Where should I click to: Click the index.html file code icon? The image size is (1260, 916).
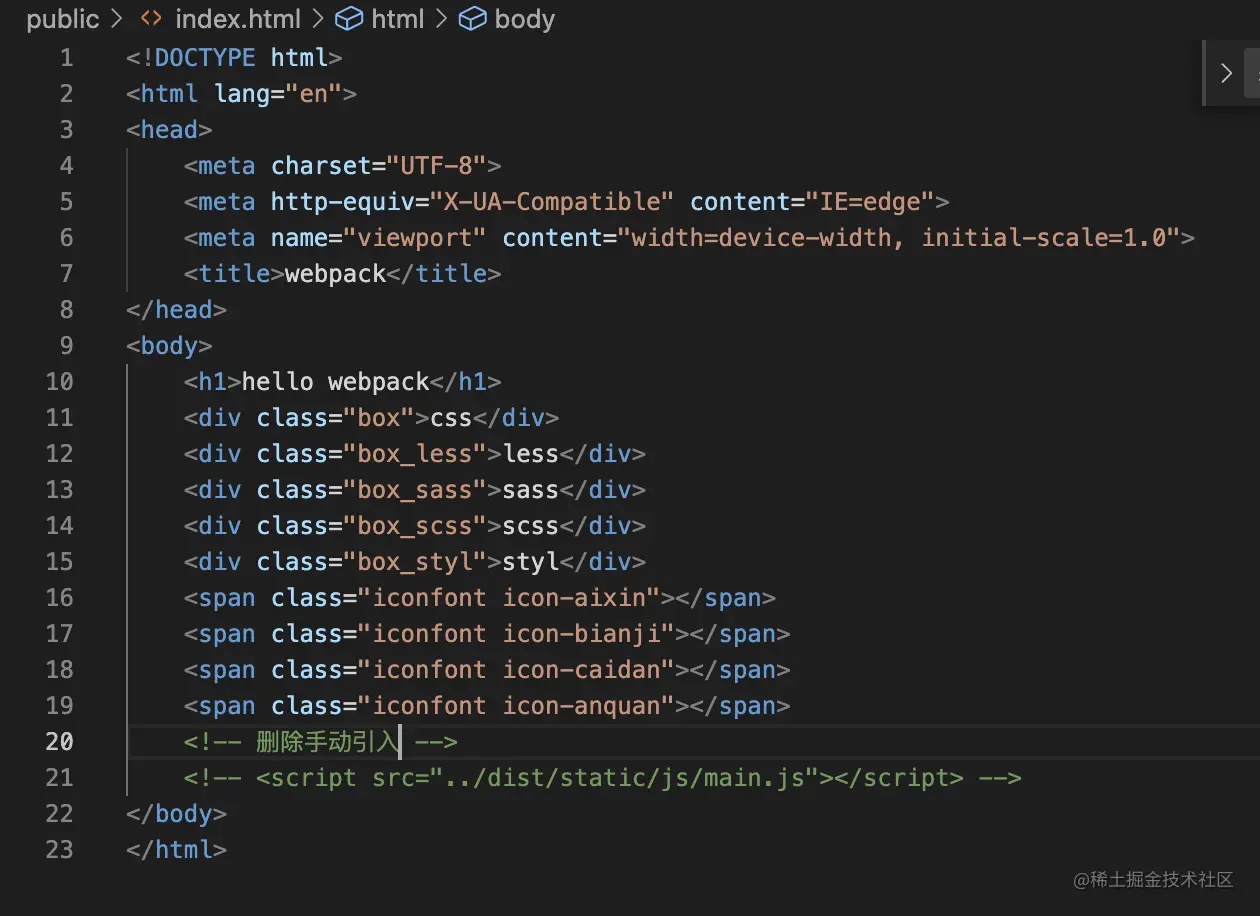151,19
